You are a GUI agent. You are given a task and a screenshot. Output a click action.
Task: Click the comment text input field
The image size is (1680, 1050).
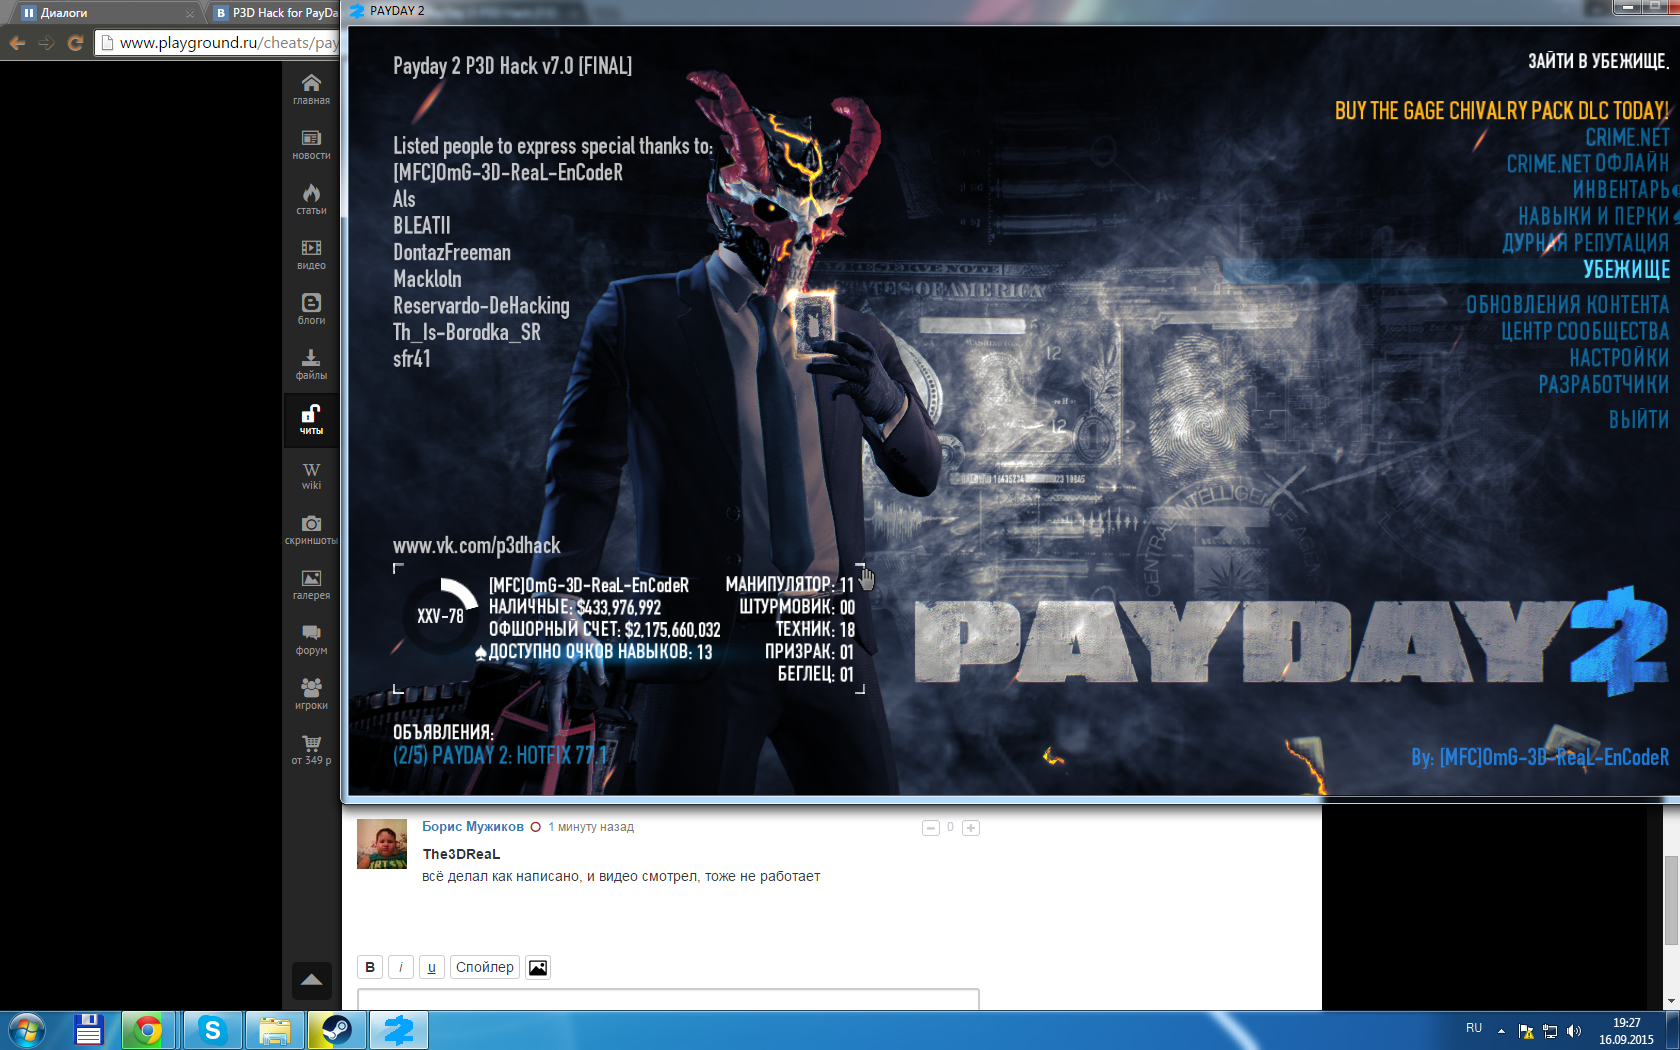[668, 999]
